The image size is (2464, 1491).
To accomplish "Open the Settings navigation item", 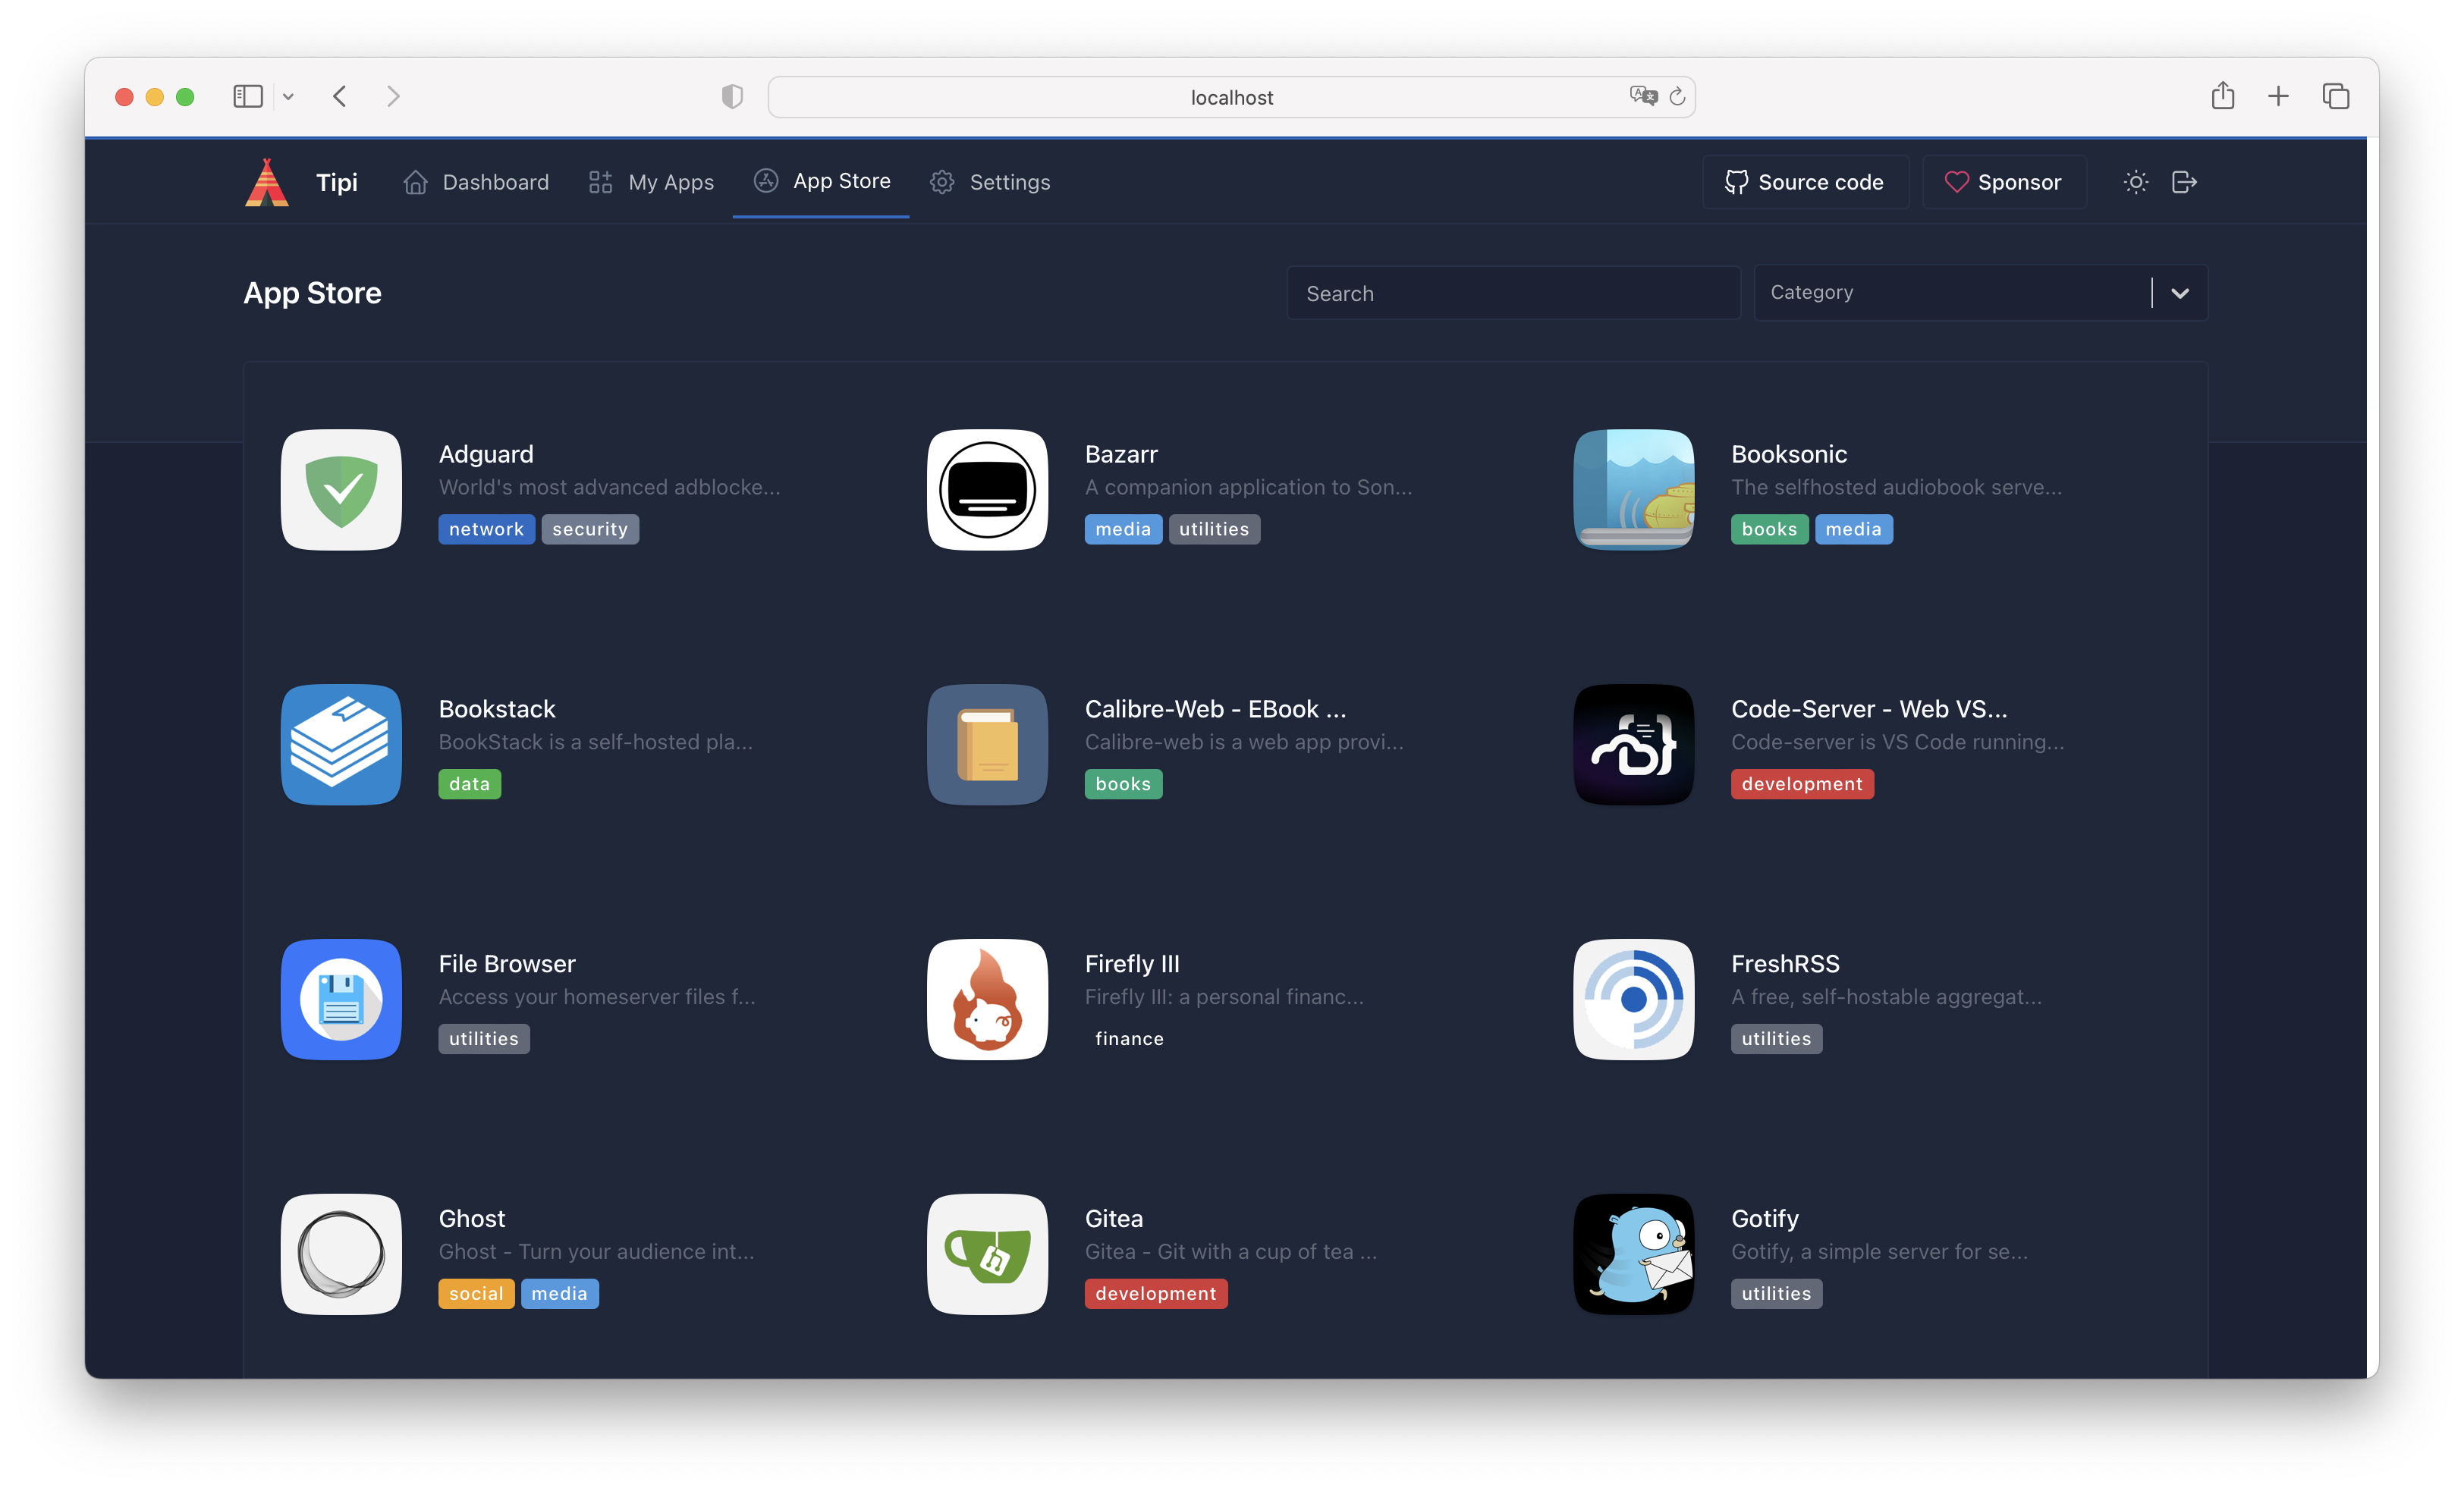I will 990,182.
